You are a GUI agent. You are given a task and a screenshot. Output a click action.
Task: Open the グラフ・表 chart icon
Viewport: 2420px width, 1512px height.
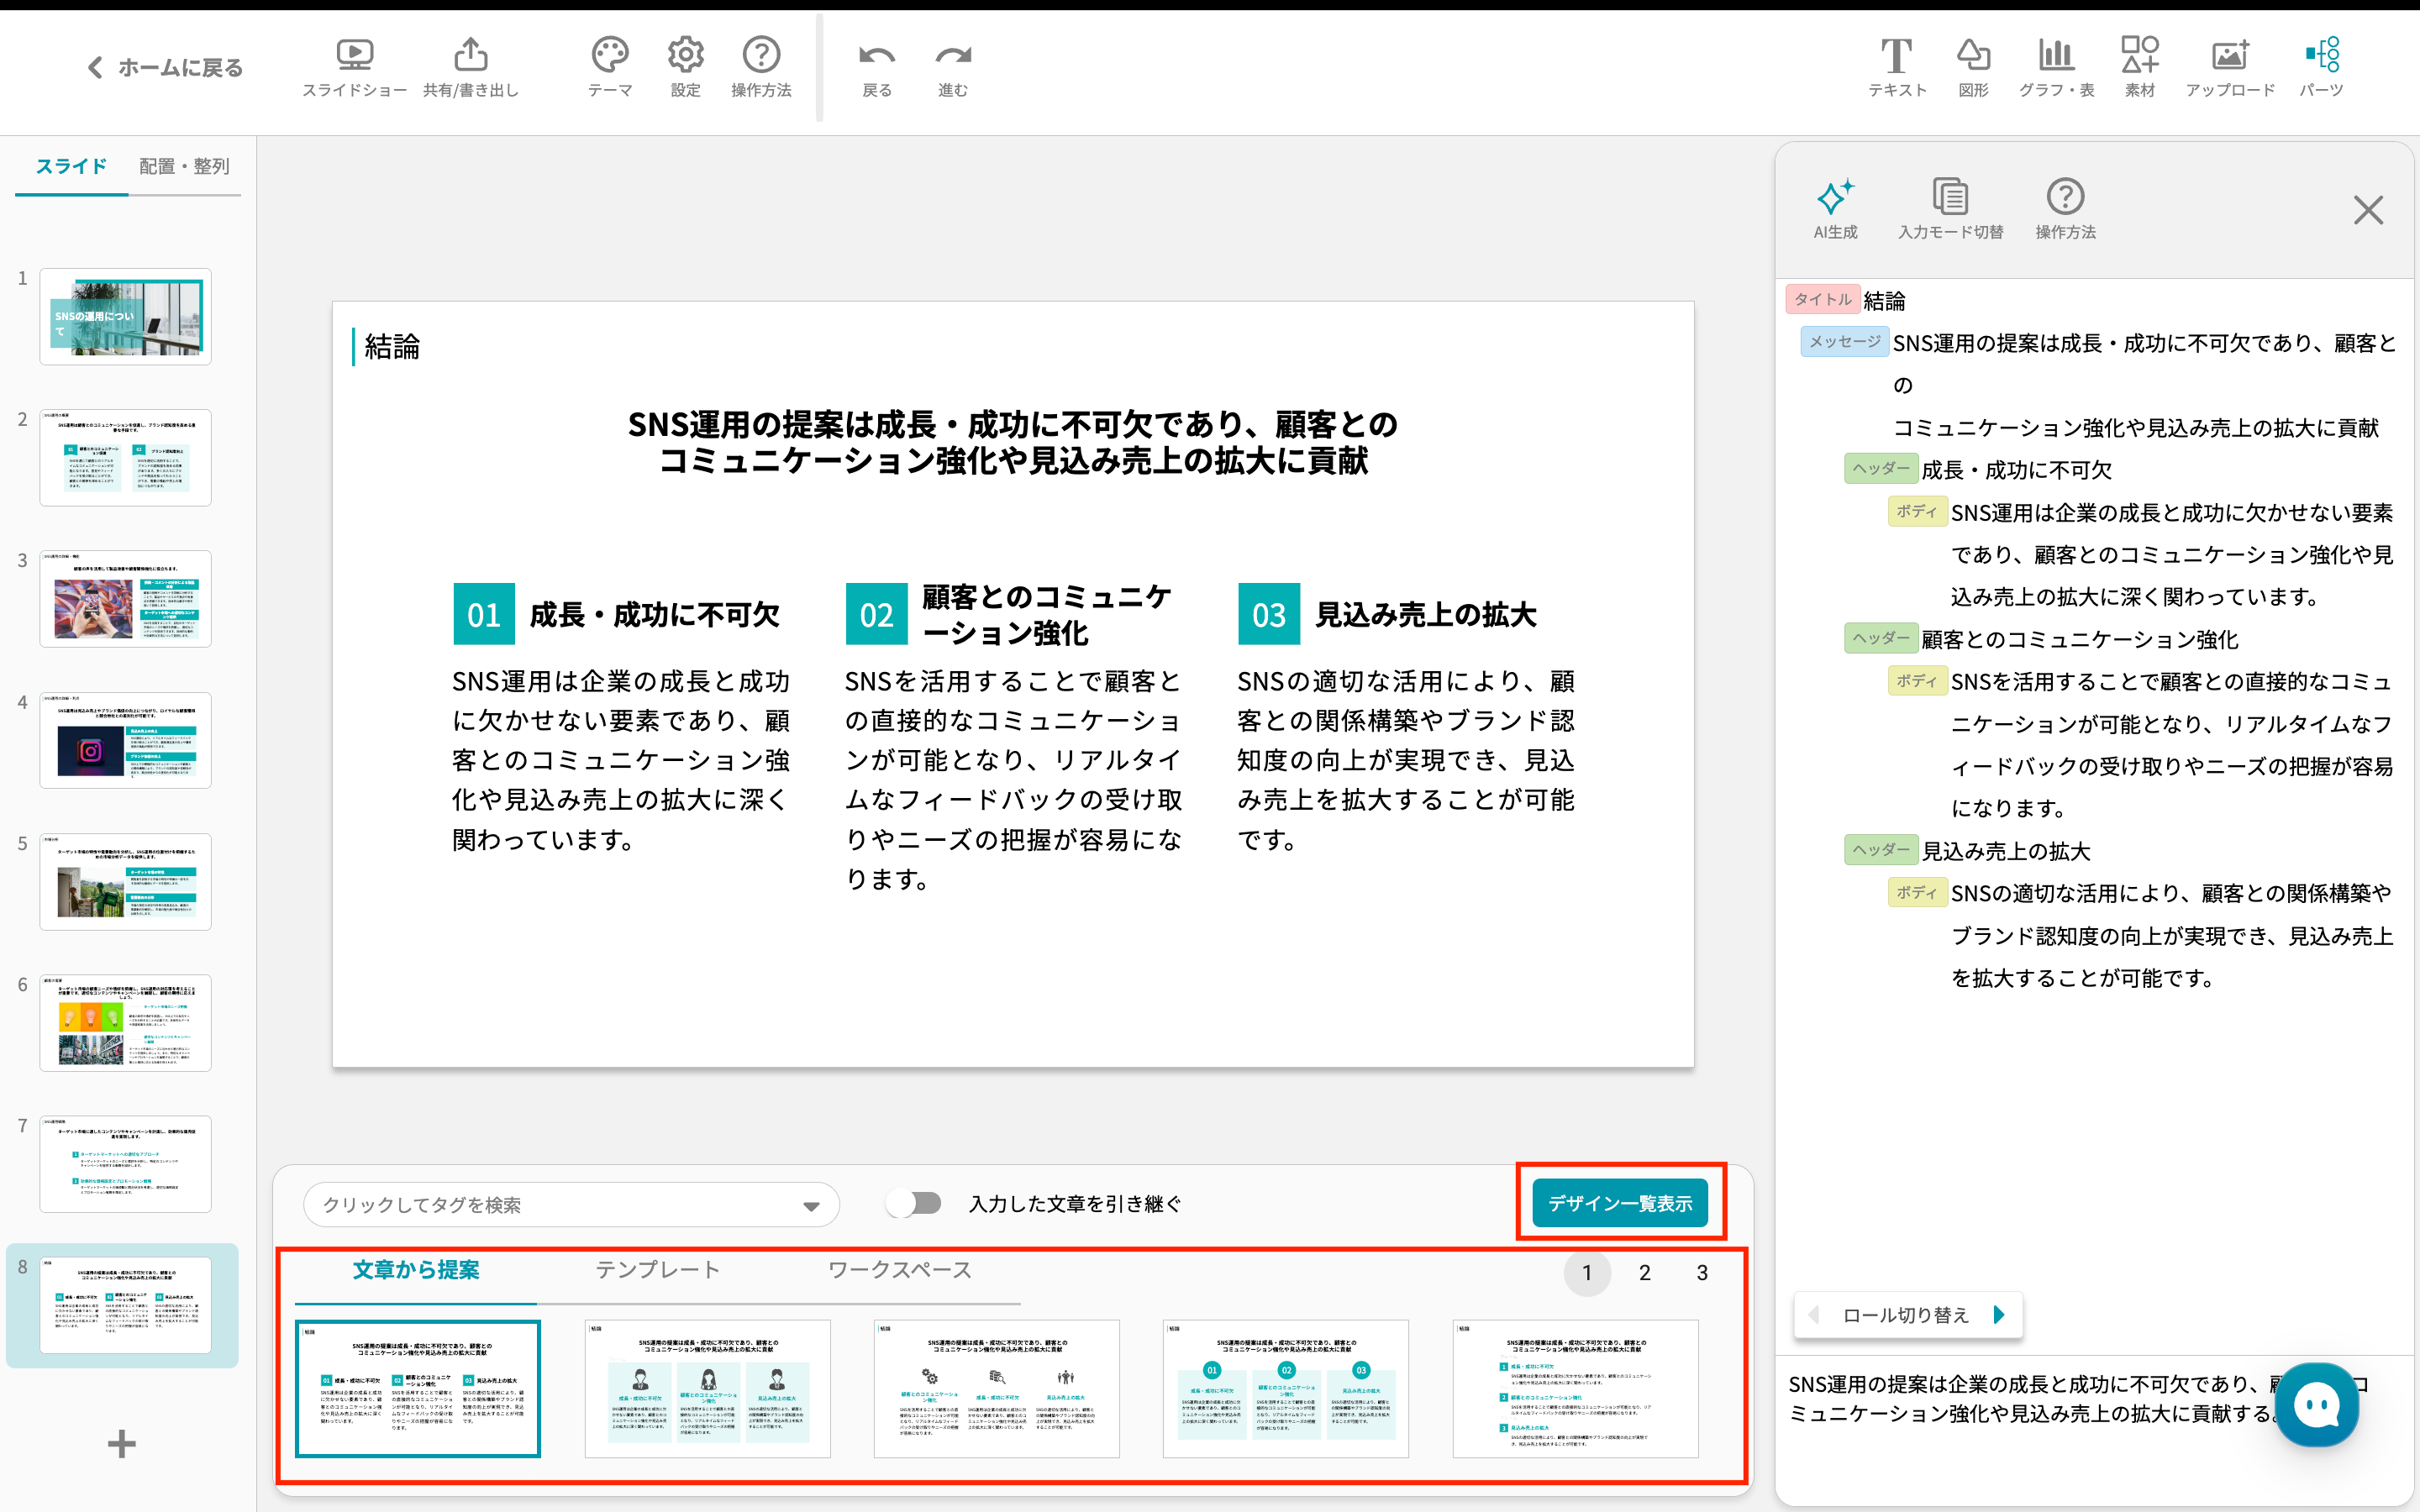click(2055, 56)
